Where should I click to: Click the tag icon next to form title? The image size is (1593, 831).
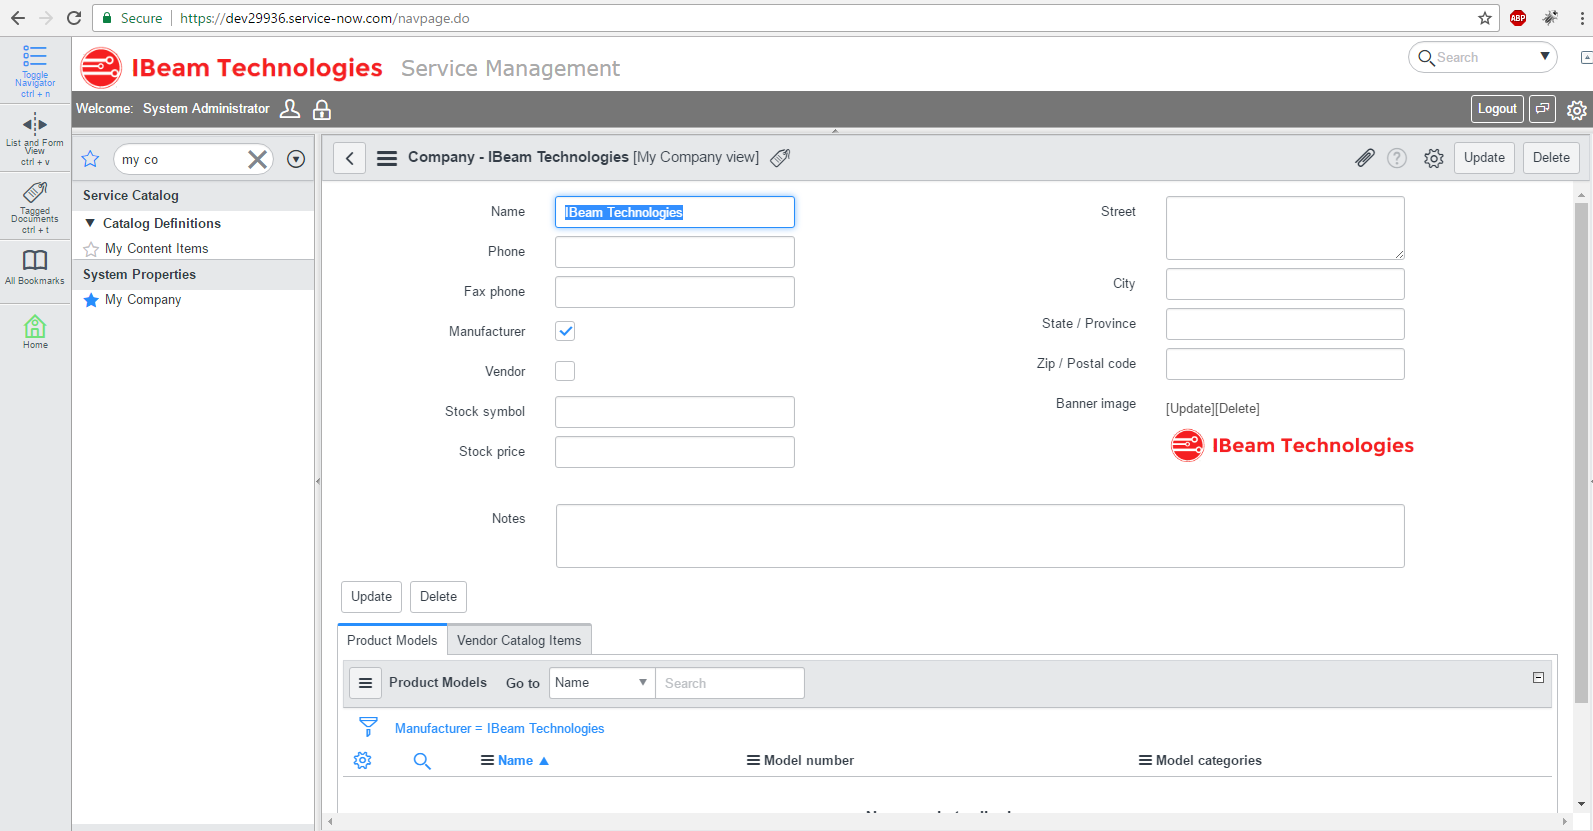coord(780,157)
